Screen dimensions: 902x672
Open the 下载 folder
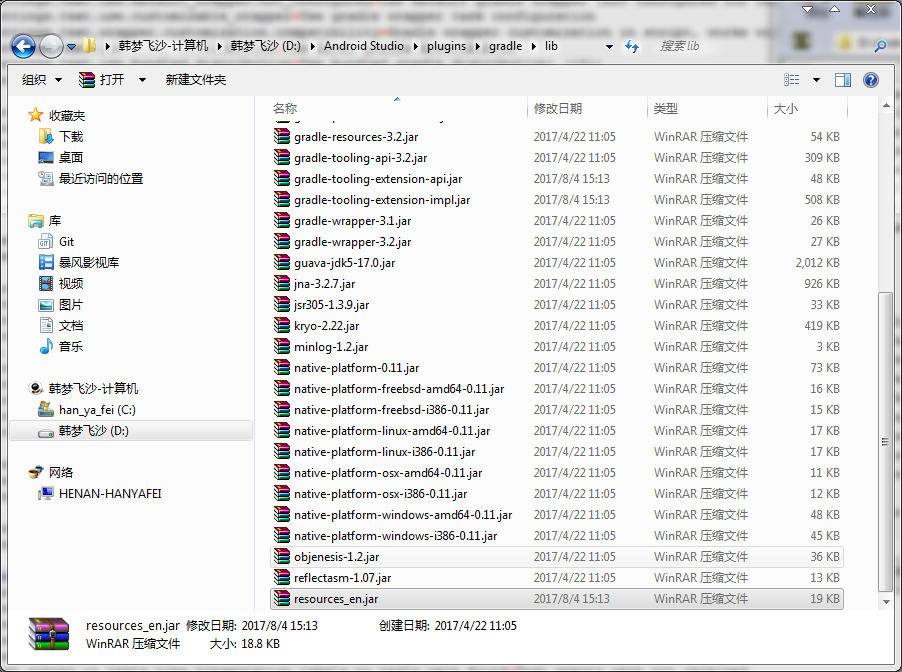point(71,136)
